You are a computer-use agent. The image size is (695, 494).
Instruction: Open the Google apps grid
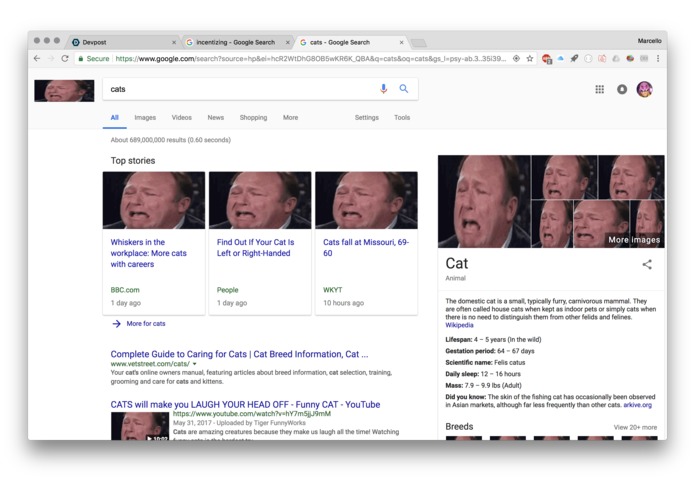click(x=599, y=89)
